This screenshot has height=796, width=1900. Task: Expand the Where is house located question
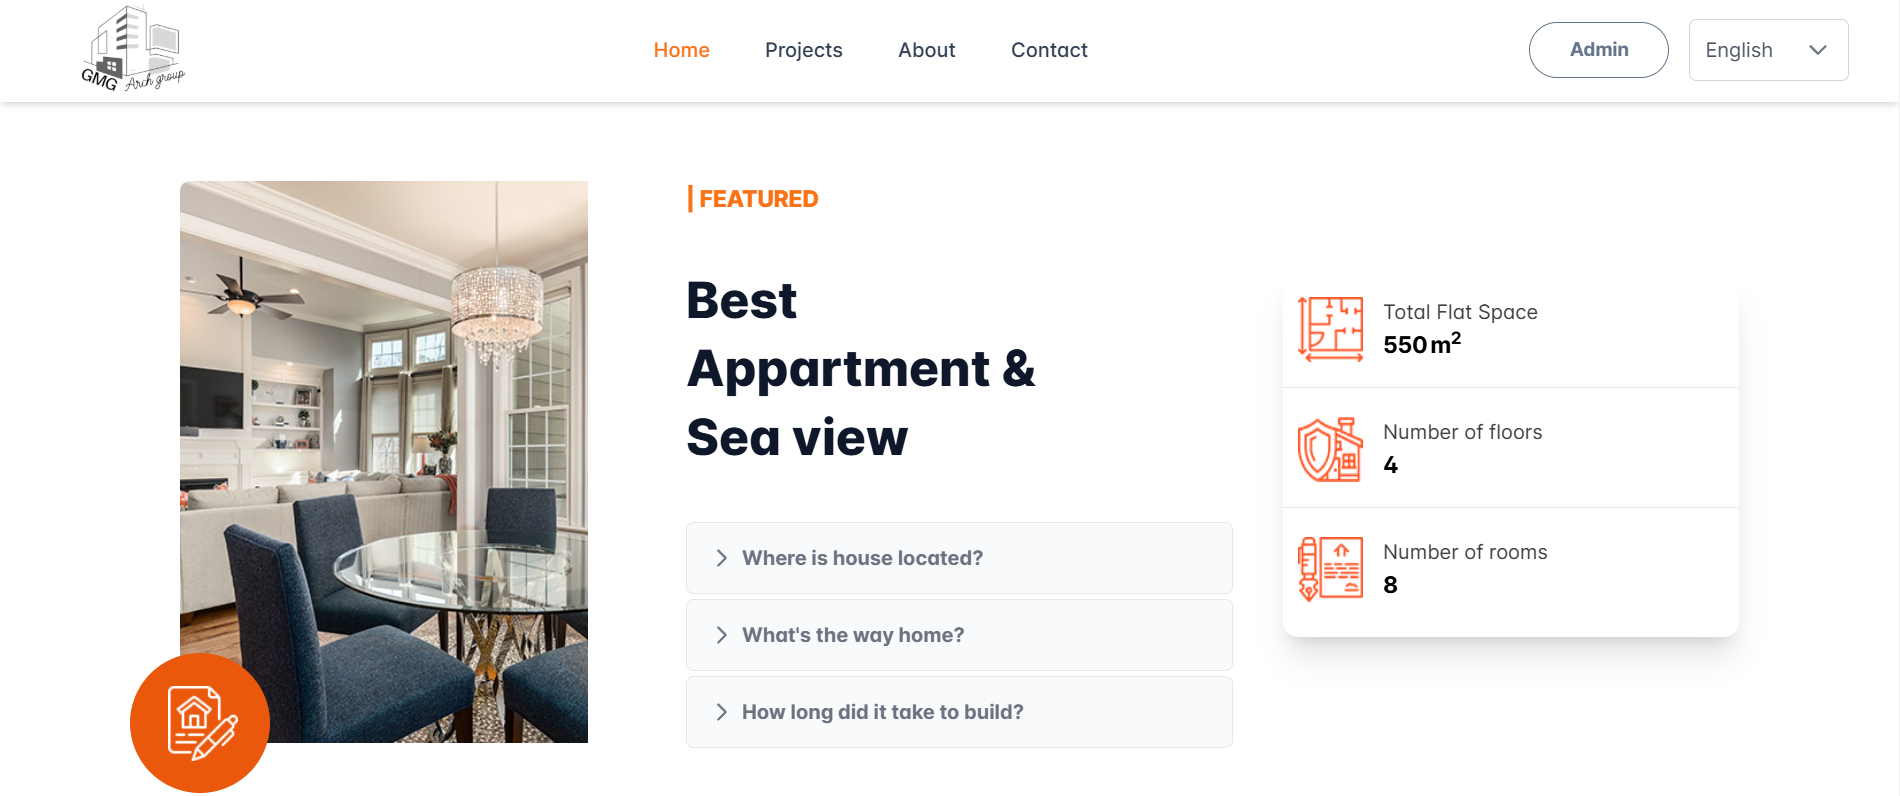[x=959, y=558]
